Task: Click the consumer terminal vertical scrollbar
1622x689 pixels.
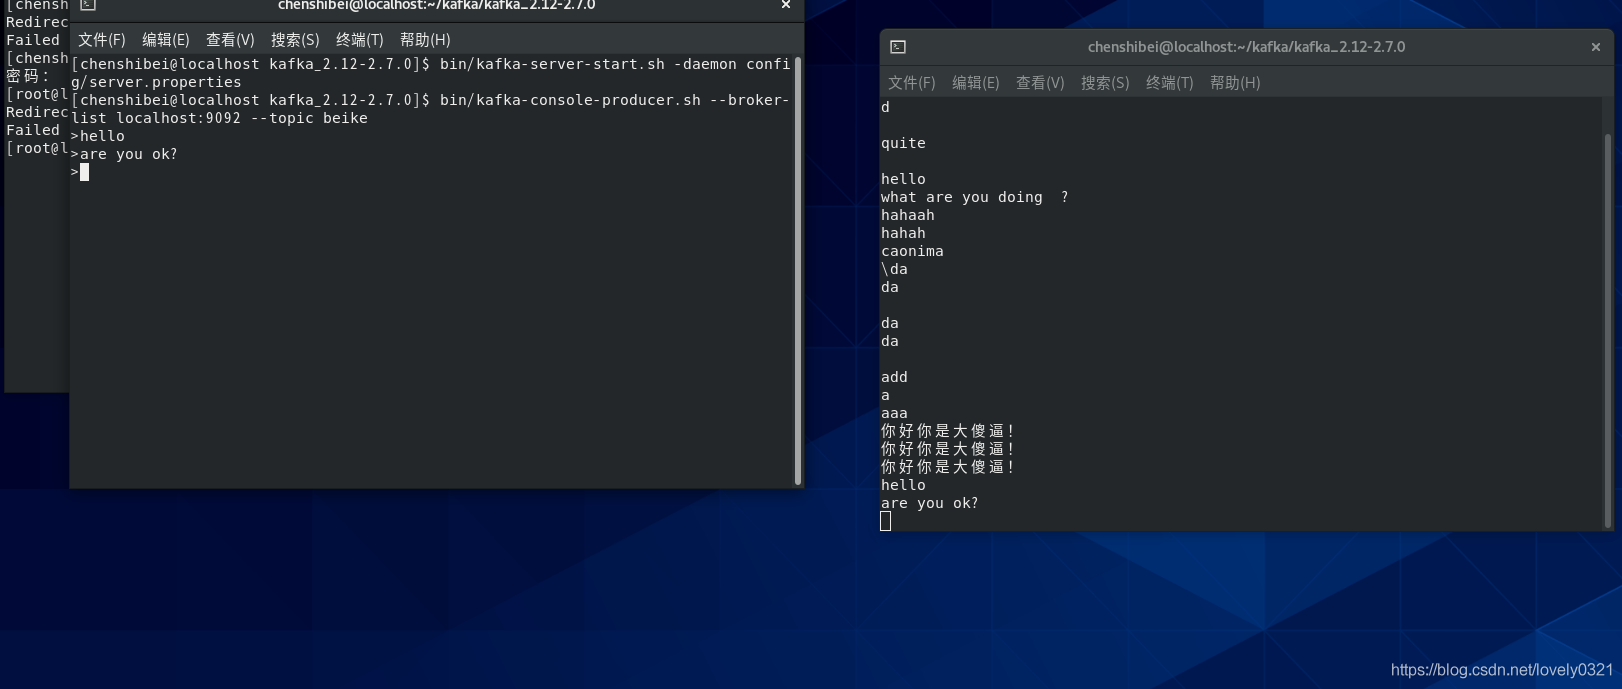Action: 1608,330
